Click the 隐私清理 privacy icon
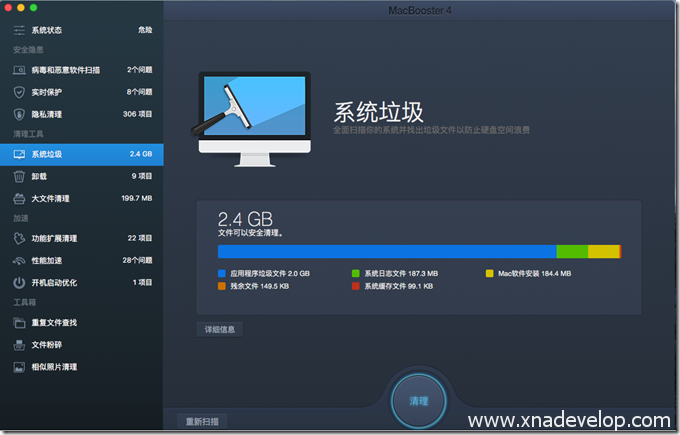Screen dimensions: 680x435 click(x=19, y=114)
